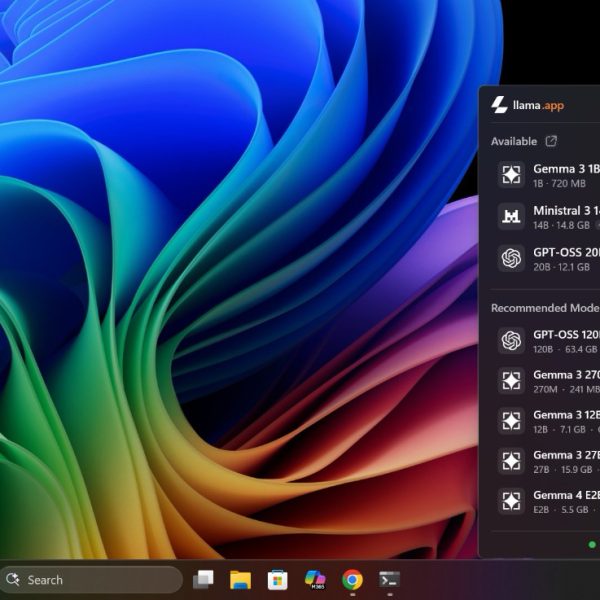Viewport: 600px width, 600px height.
Task: Click the Available section heading
Action: click(514, 141)
